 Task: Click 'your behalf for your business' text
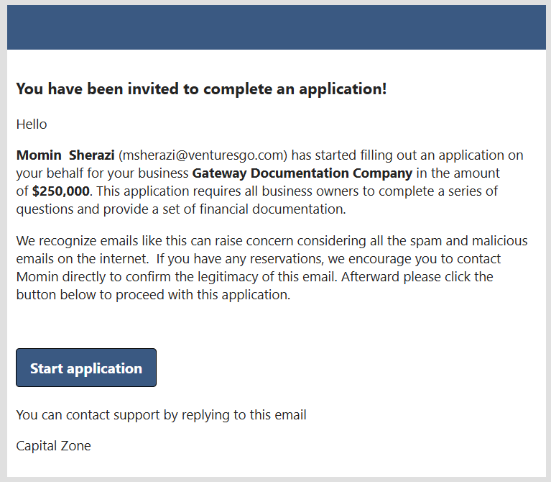pos(102,173)
